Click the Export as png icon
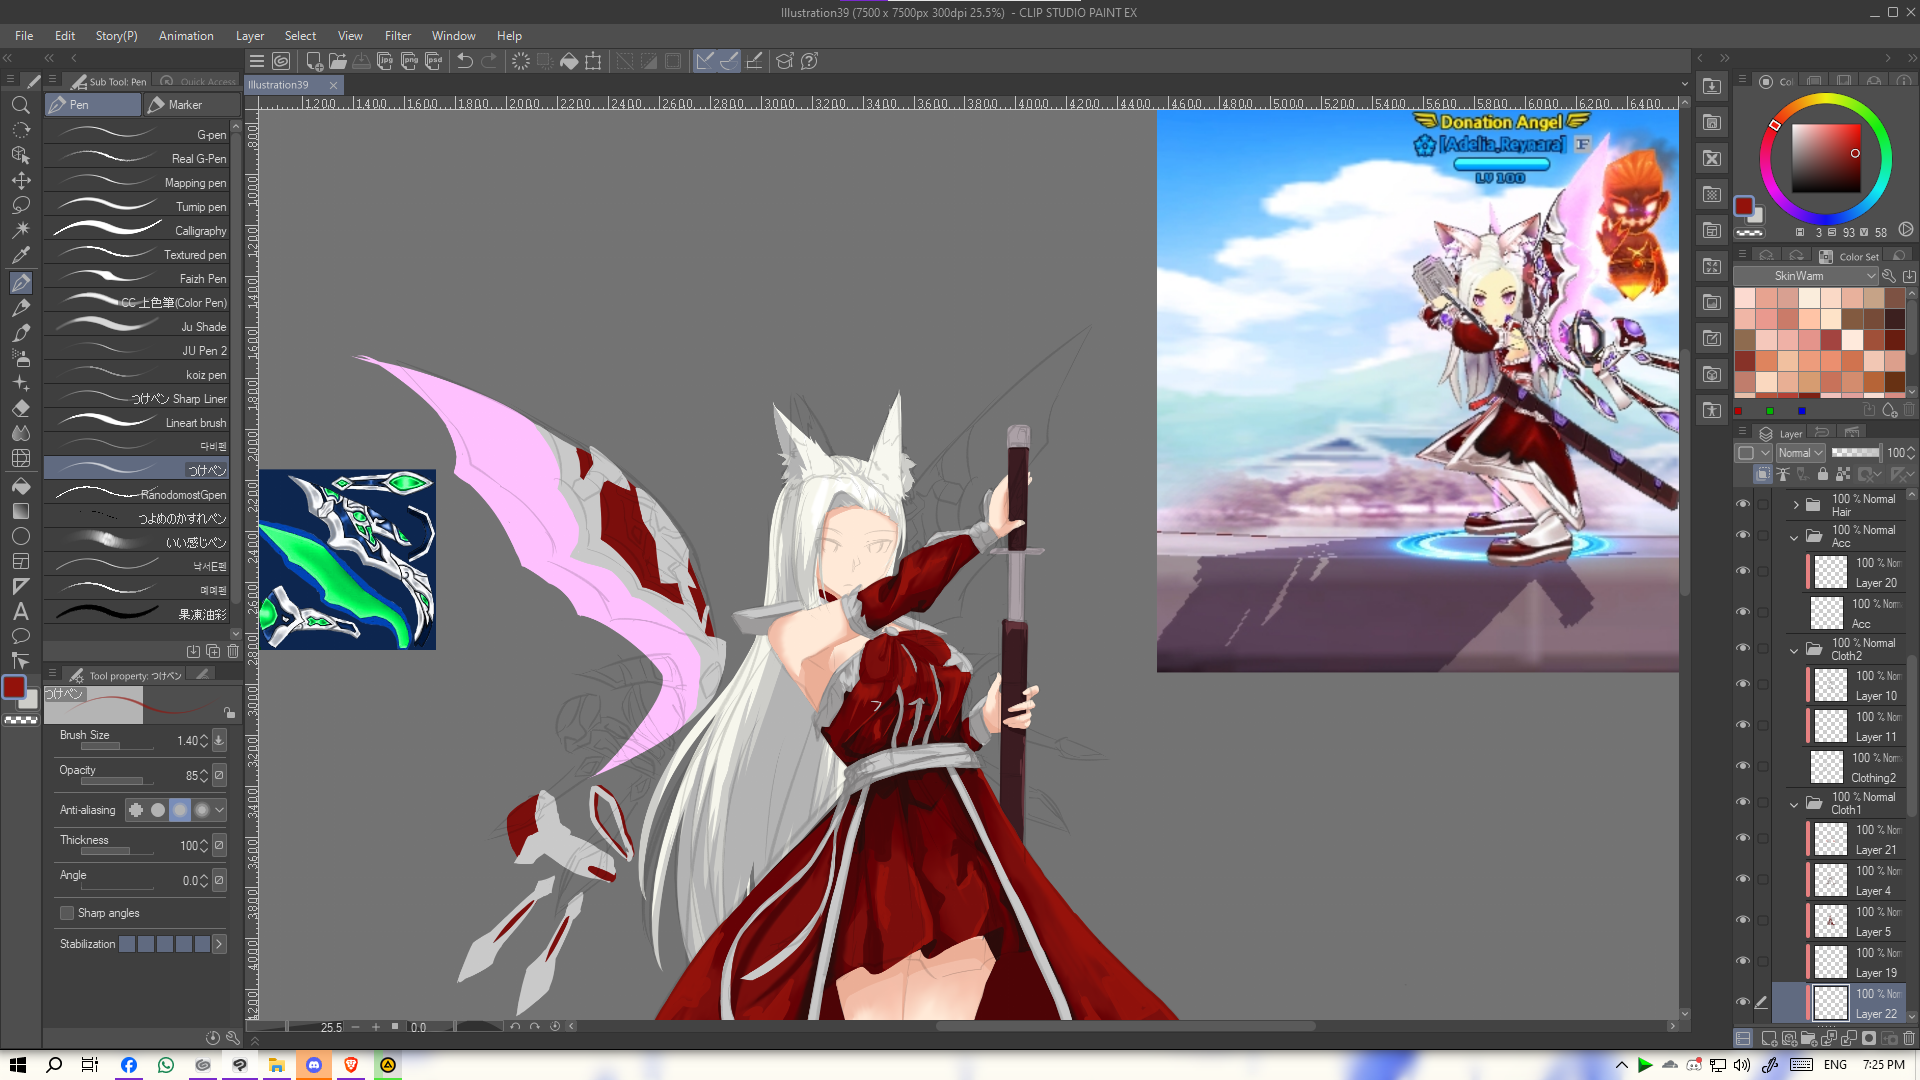Screen dimensions: 1920x1080 click(409, 61)
